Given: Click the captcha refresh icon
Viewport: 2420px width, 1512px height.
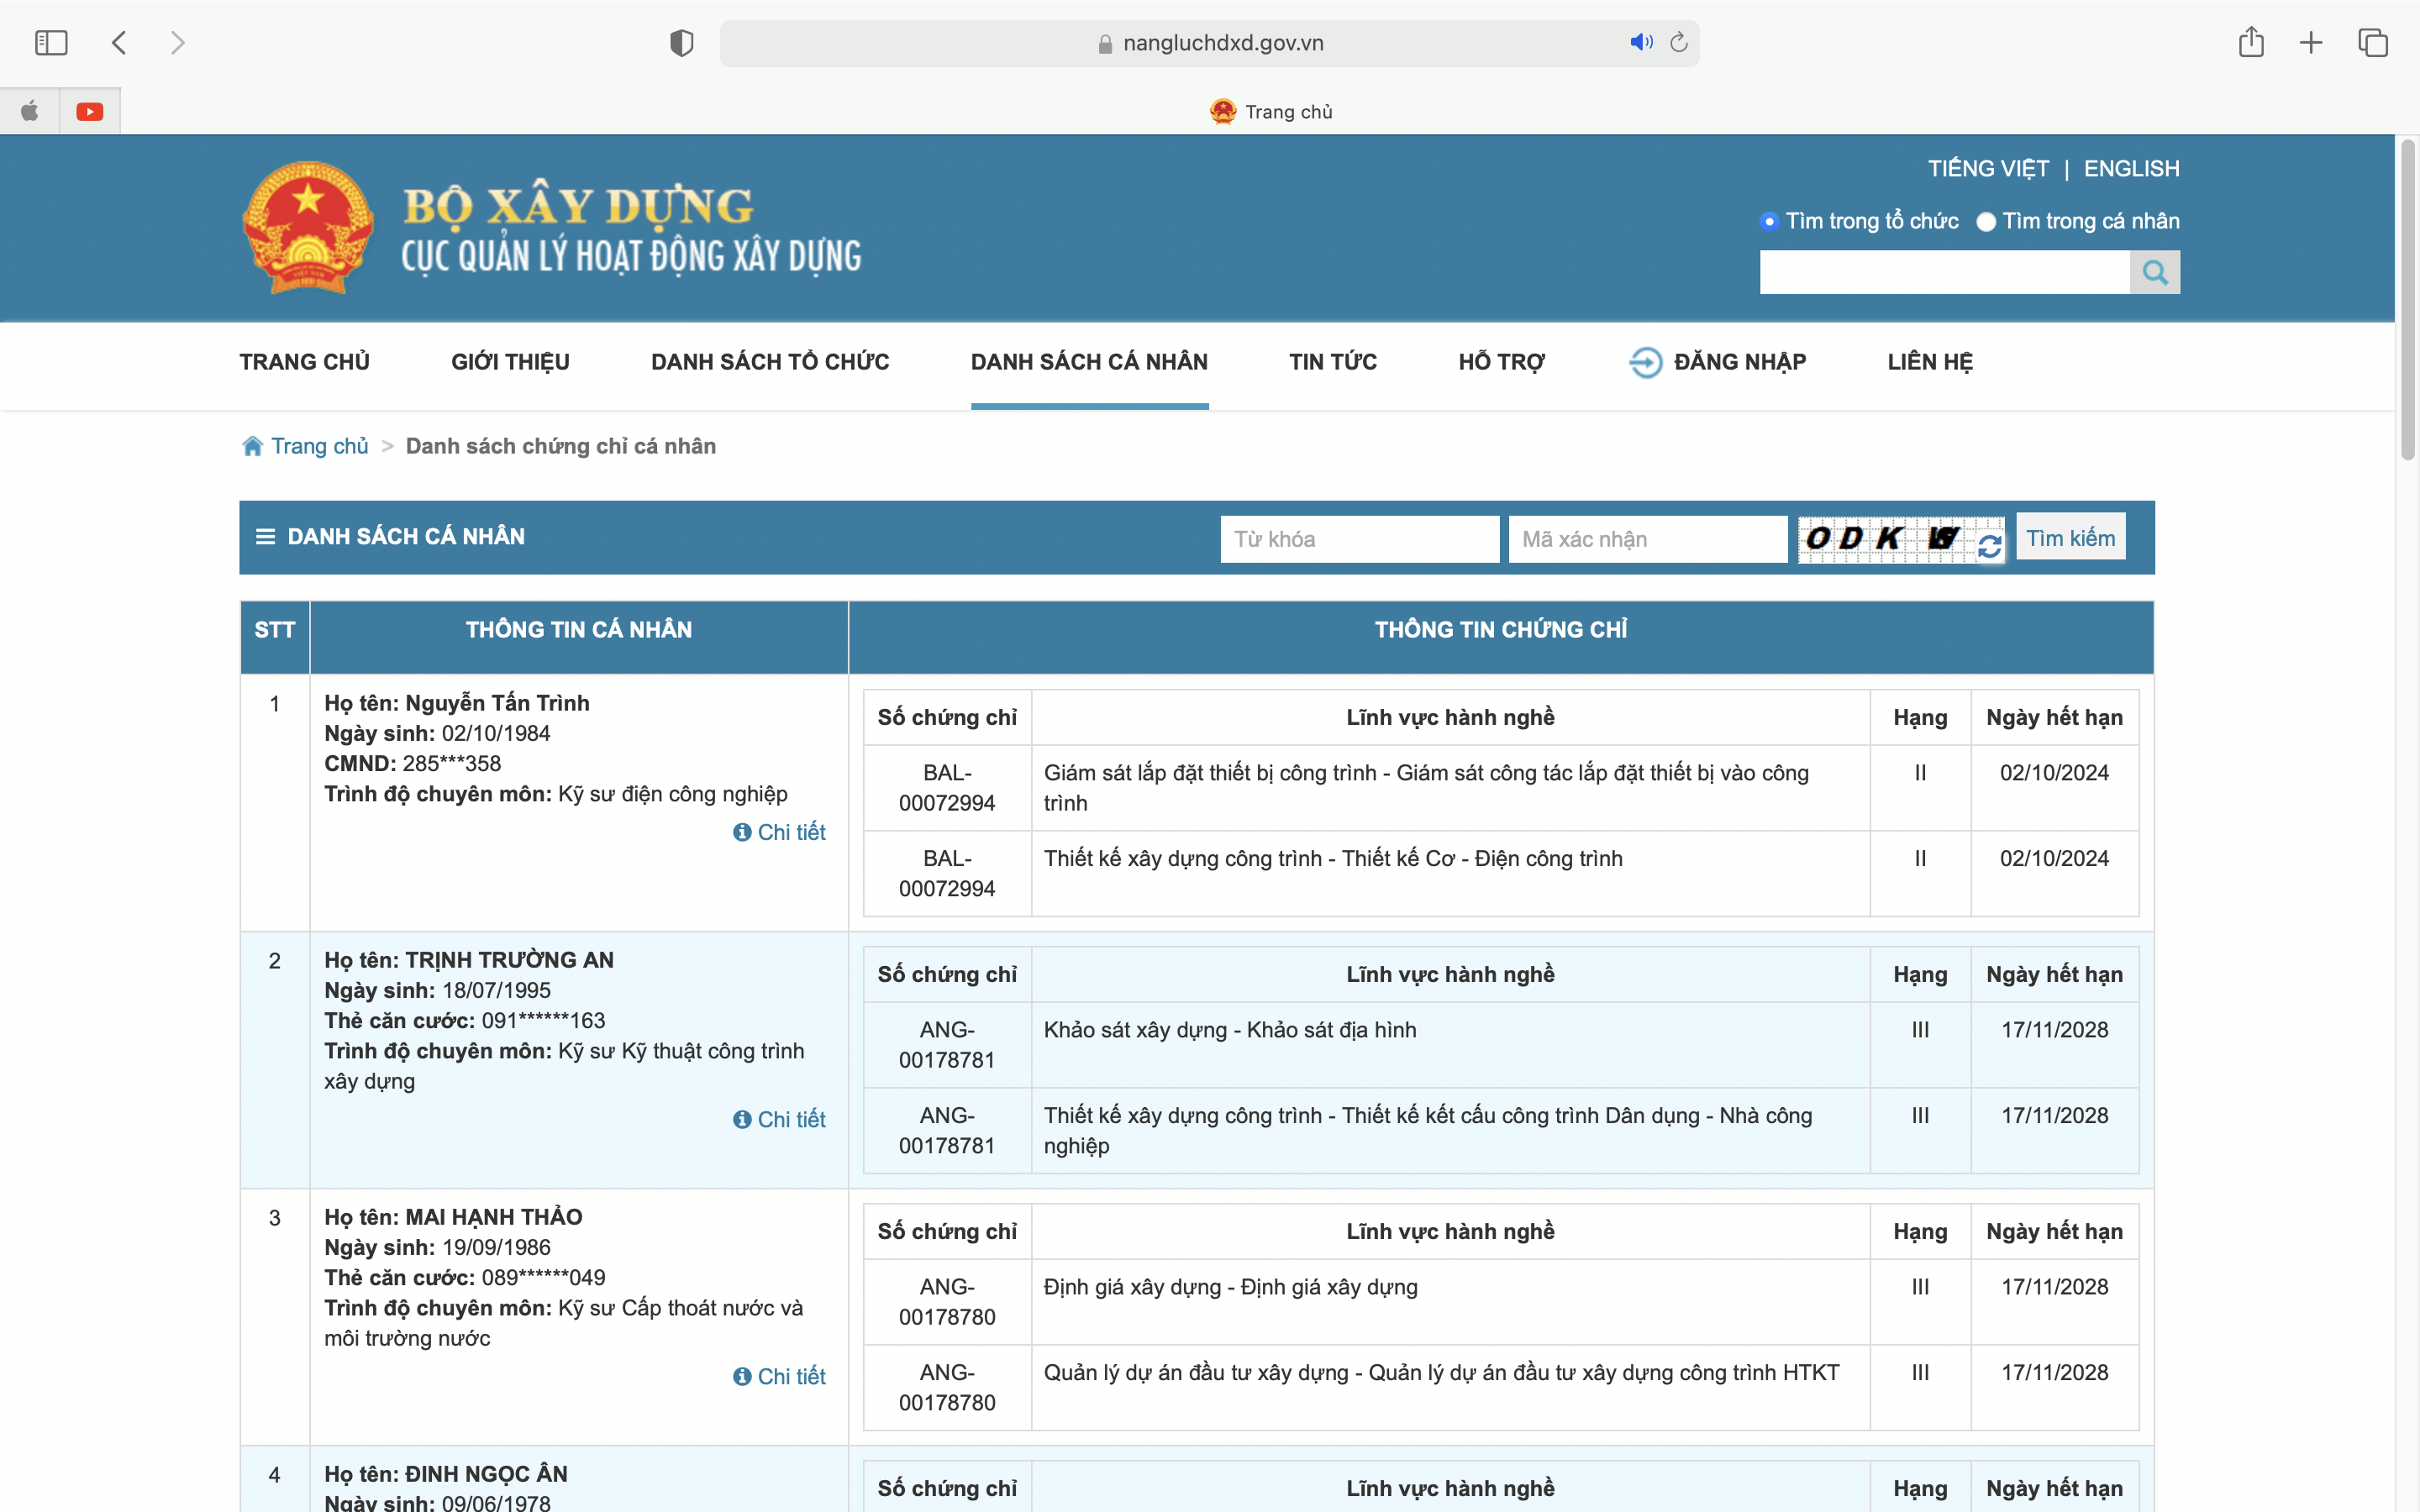Looking at the screenshot, I should (x=1989, y=546).
